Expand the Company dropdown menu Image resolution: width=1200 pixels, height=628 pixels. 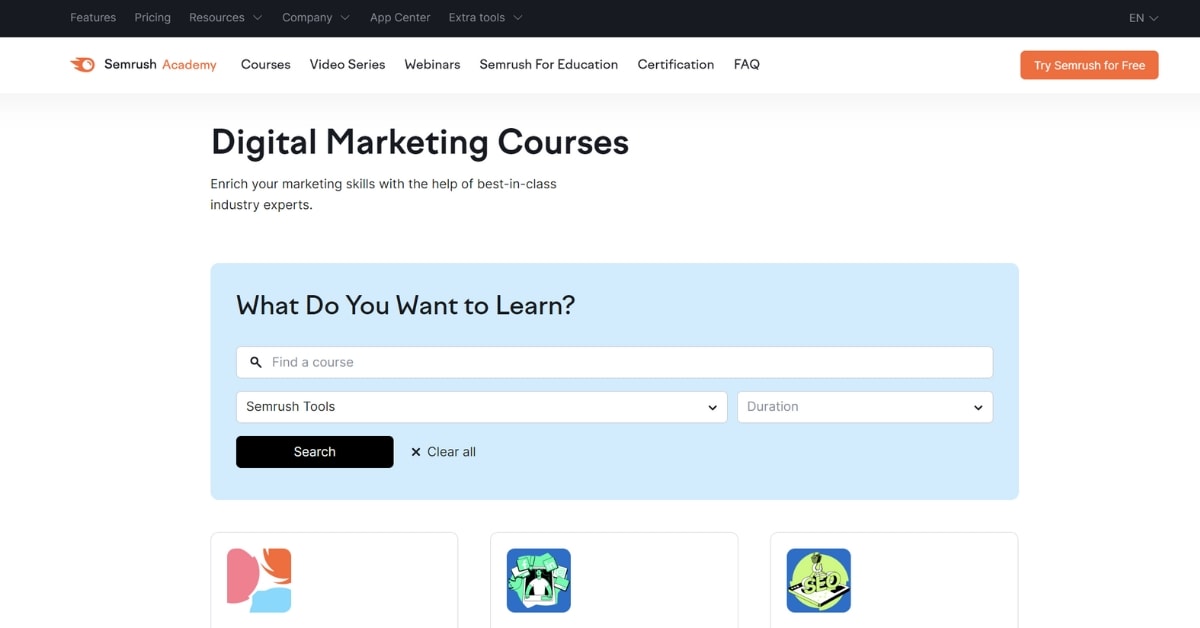tap(316, 17)
